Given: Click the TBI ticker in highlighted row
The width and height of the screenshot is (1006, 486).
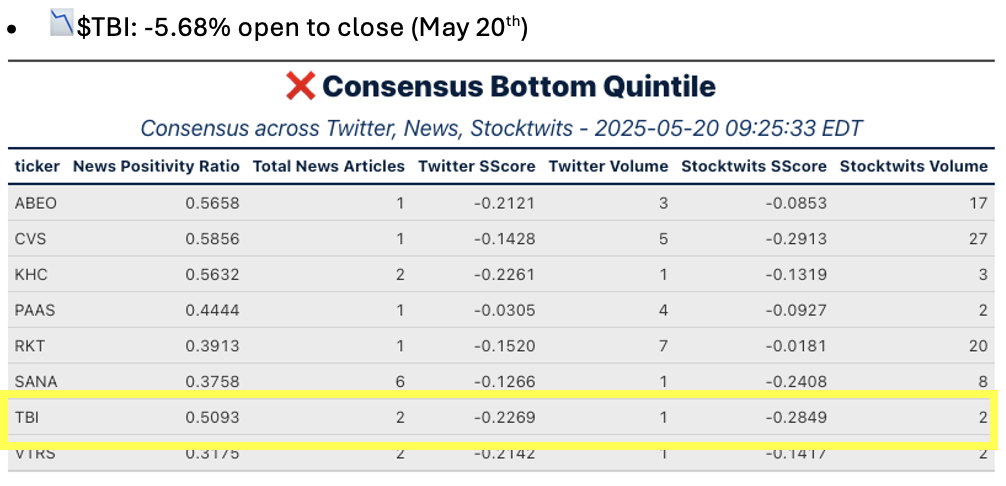Looking at the screenshot, I should click(x=26, y=417).
